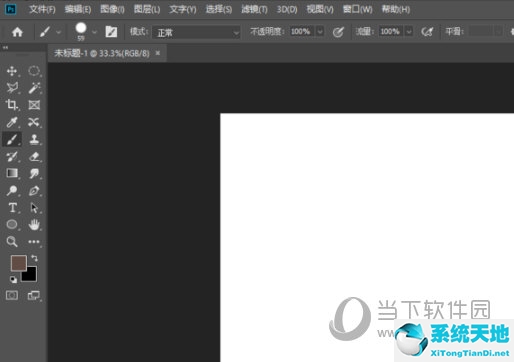Select the Frame tool
This screenshot has height=362, width=514.
pos(34,105)
